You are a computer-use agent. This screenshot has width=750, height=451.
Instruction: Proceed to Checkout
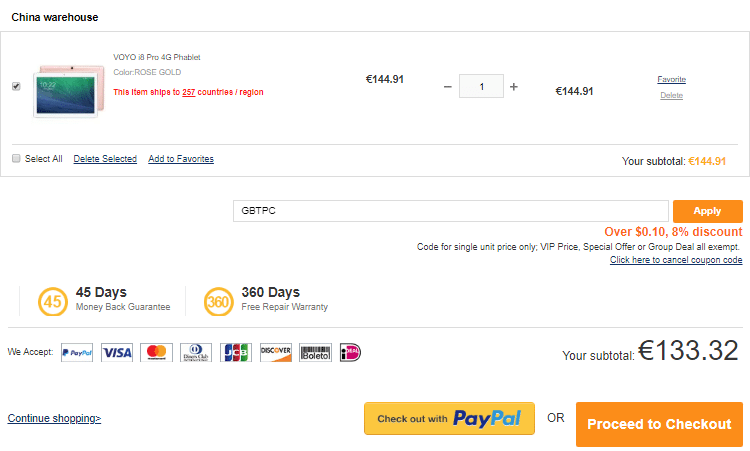[659, 424]
